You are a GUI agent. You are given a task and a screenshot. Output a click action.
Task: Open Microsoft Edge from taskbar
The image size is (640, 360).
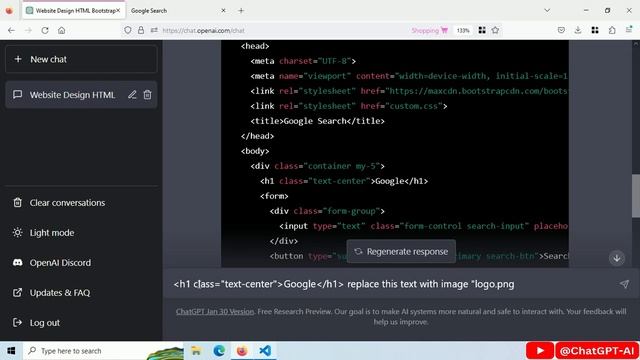(219, 351)
